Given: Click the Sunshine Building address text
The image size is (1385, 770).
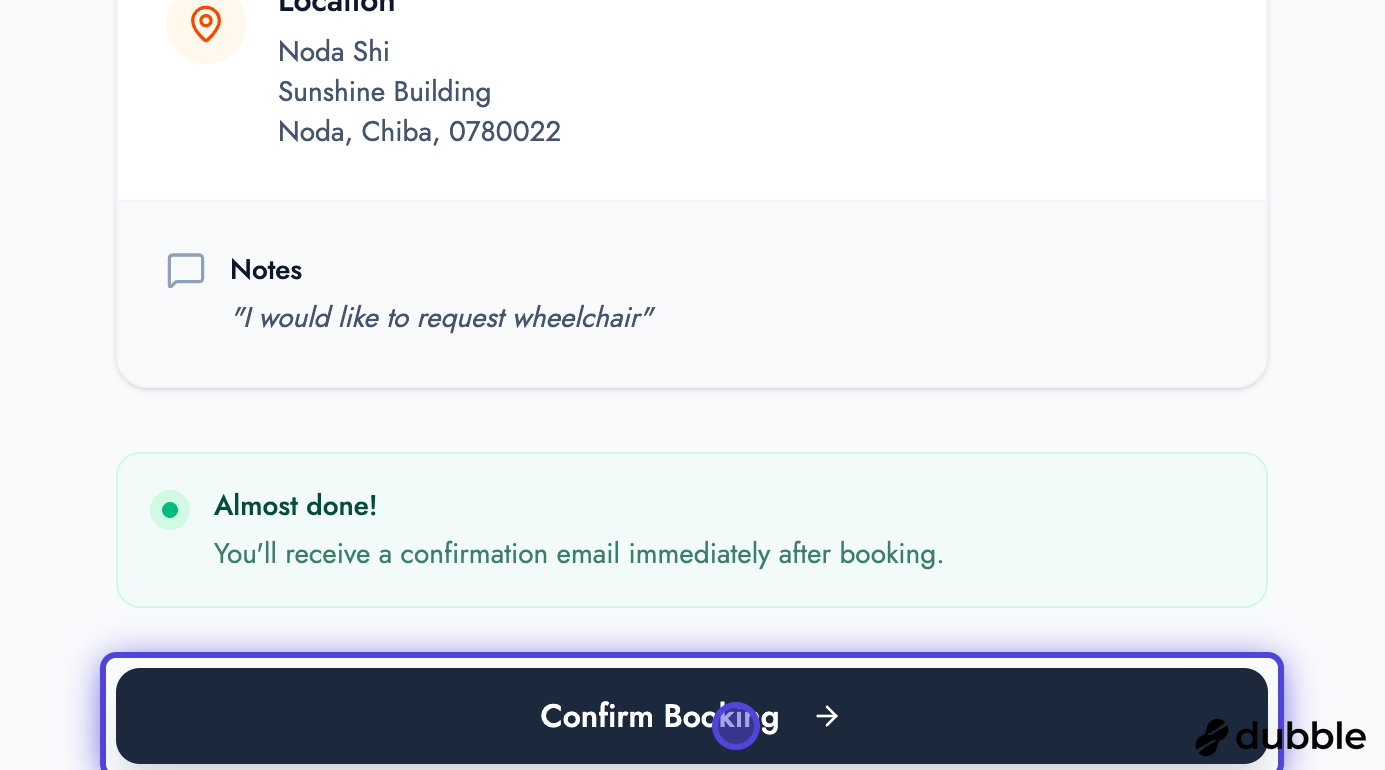Looking at the screenshot, I should click(x=385, y=92).
